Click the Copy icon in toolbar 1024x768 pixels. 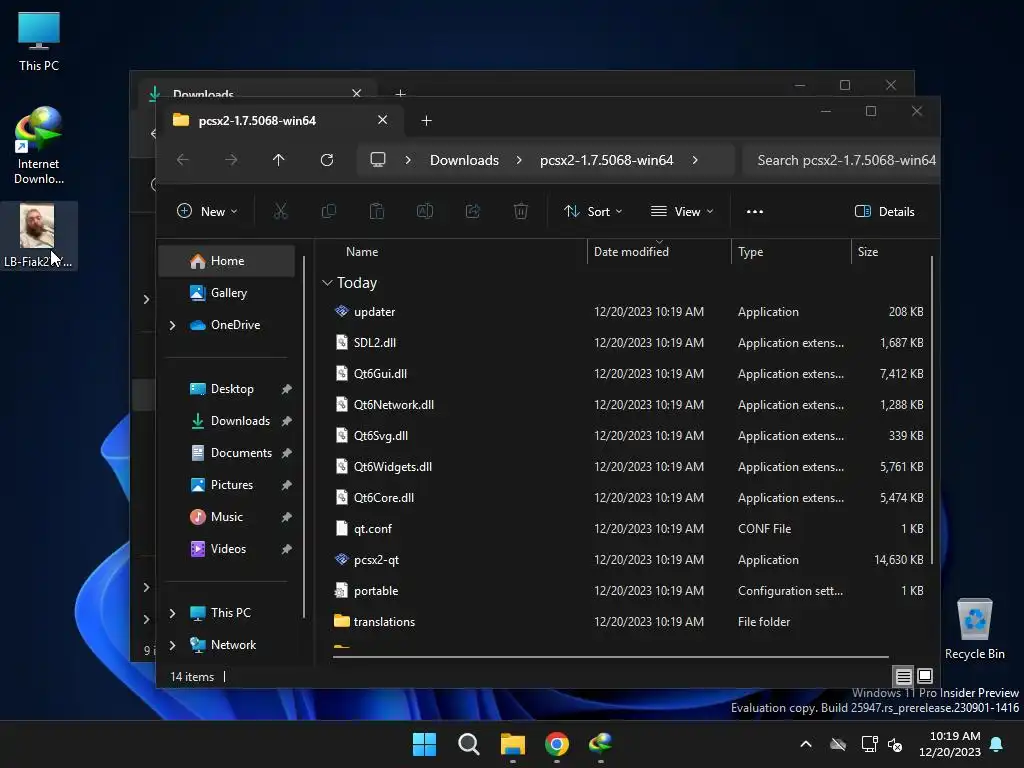point(328,211)
